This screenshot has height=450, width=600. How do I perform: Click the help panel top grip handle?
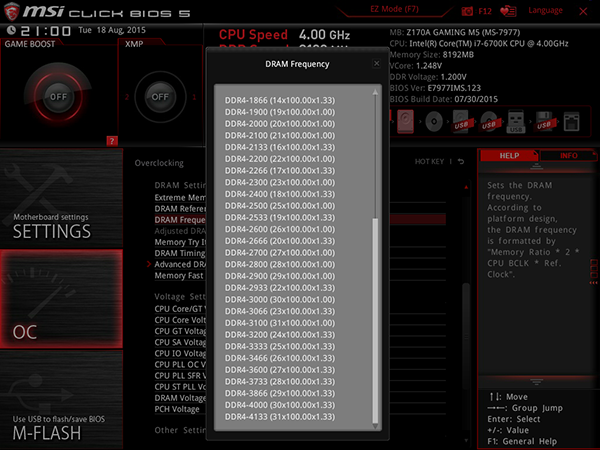536,166
